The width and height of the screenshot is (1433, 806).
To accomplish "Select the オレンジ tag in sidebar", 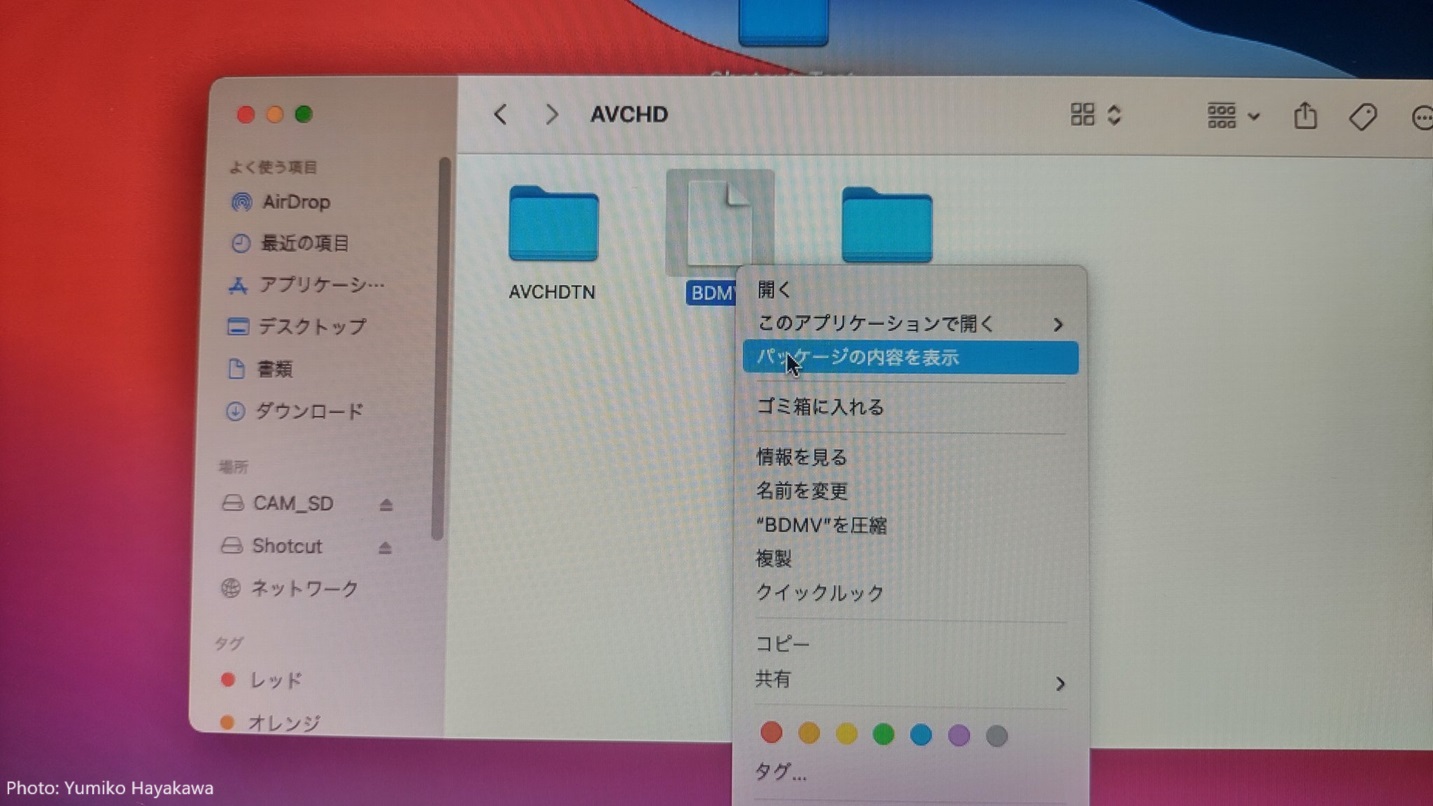I will click(x=270, y=722).
